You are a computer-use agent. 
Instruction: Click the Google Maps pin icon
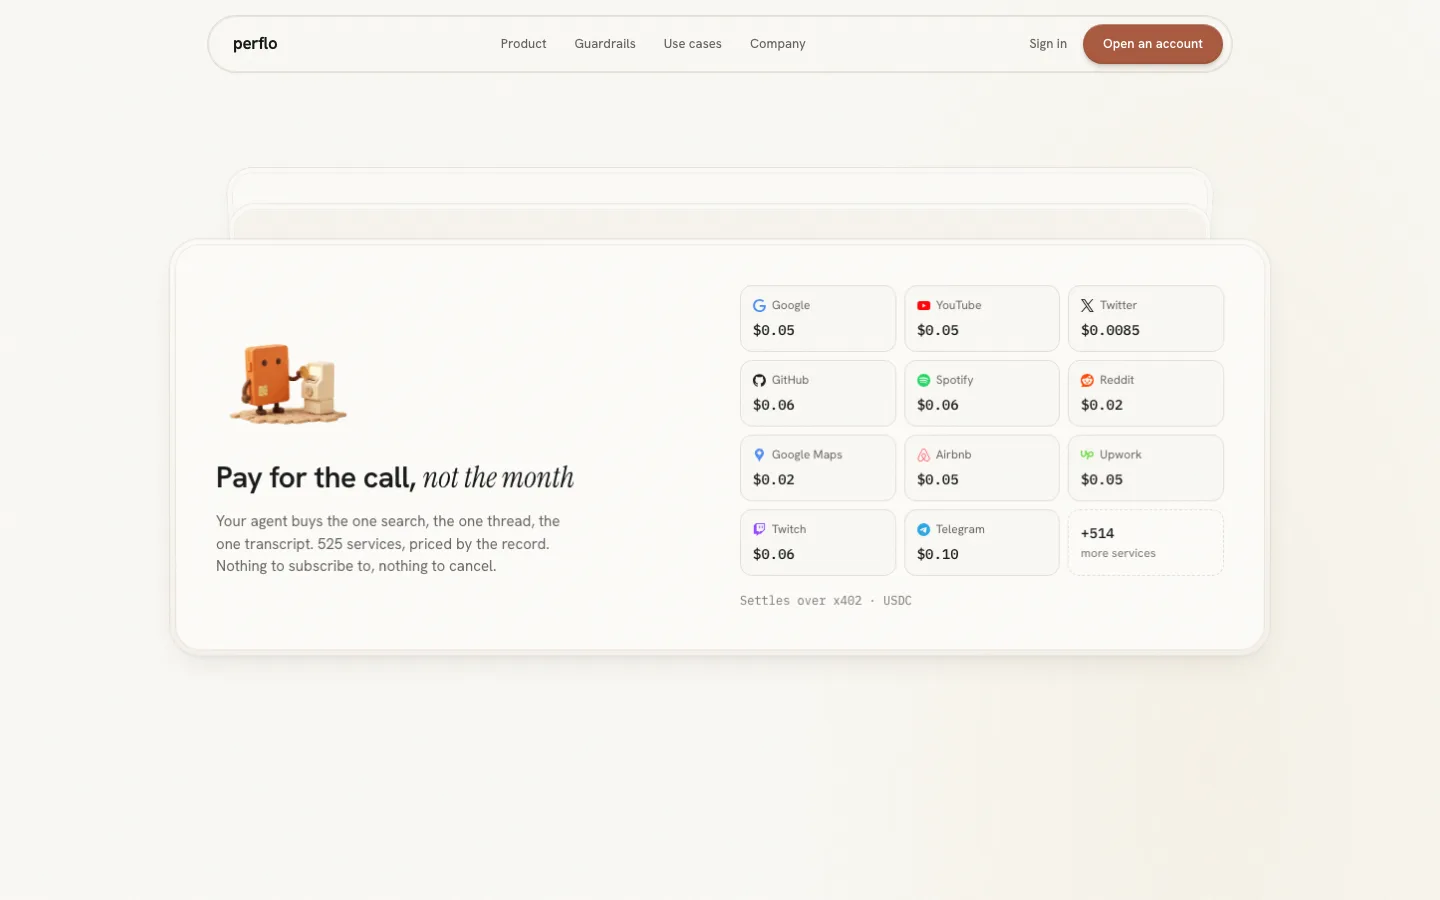coord(759,455)
